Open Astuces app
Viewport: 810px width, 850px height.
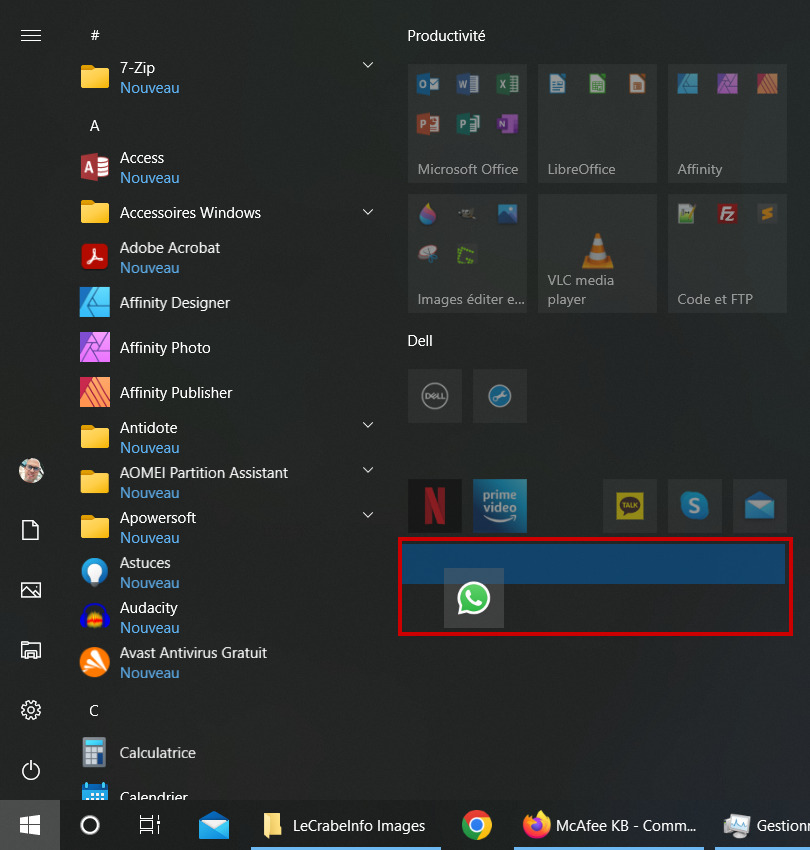[x=228, y=572]
